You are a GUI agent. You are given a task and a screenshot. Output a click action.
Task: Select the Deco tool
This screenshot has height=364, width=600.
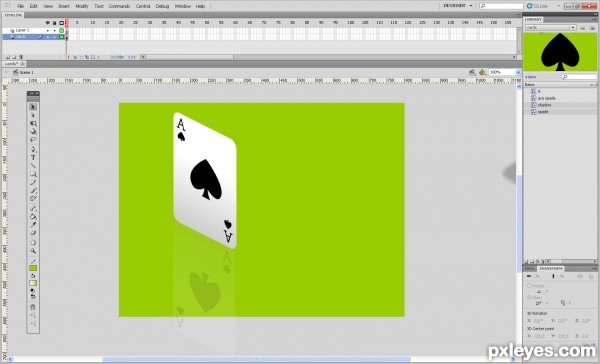click(x=33, y=199)
